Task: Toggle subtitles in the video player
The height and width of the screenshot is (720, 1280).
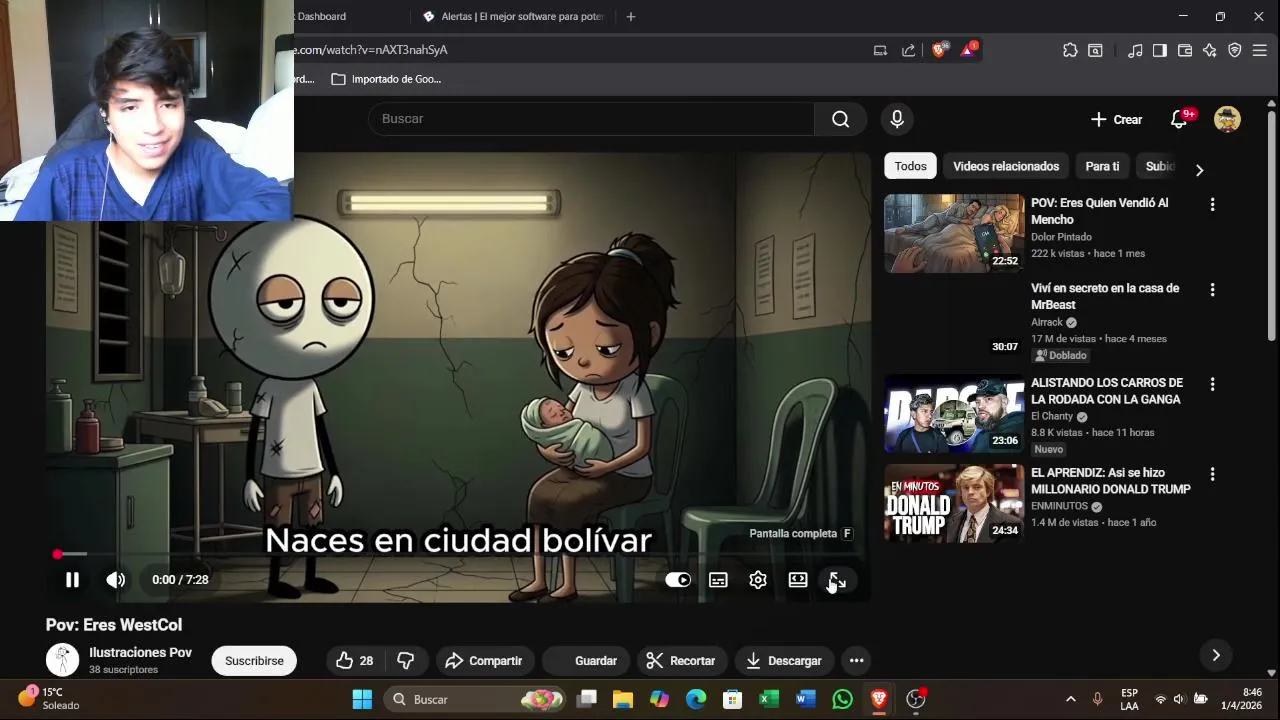Action: tap(718, 580)
